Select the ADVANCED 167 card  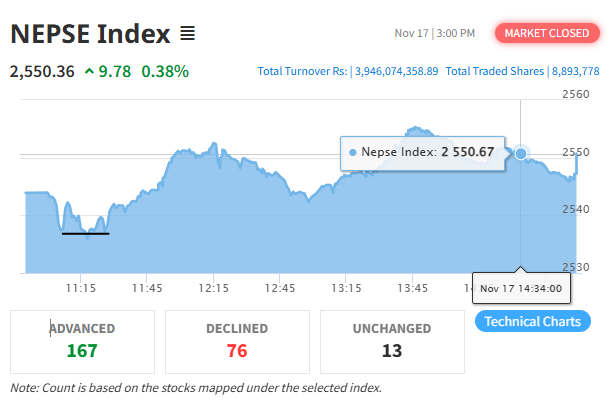tap(82, 340)
